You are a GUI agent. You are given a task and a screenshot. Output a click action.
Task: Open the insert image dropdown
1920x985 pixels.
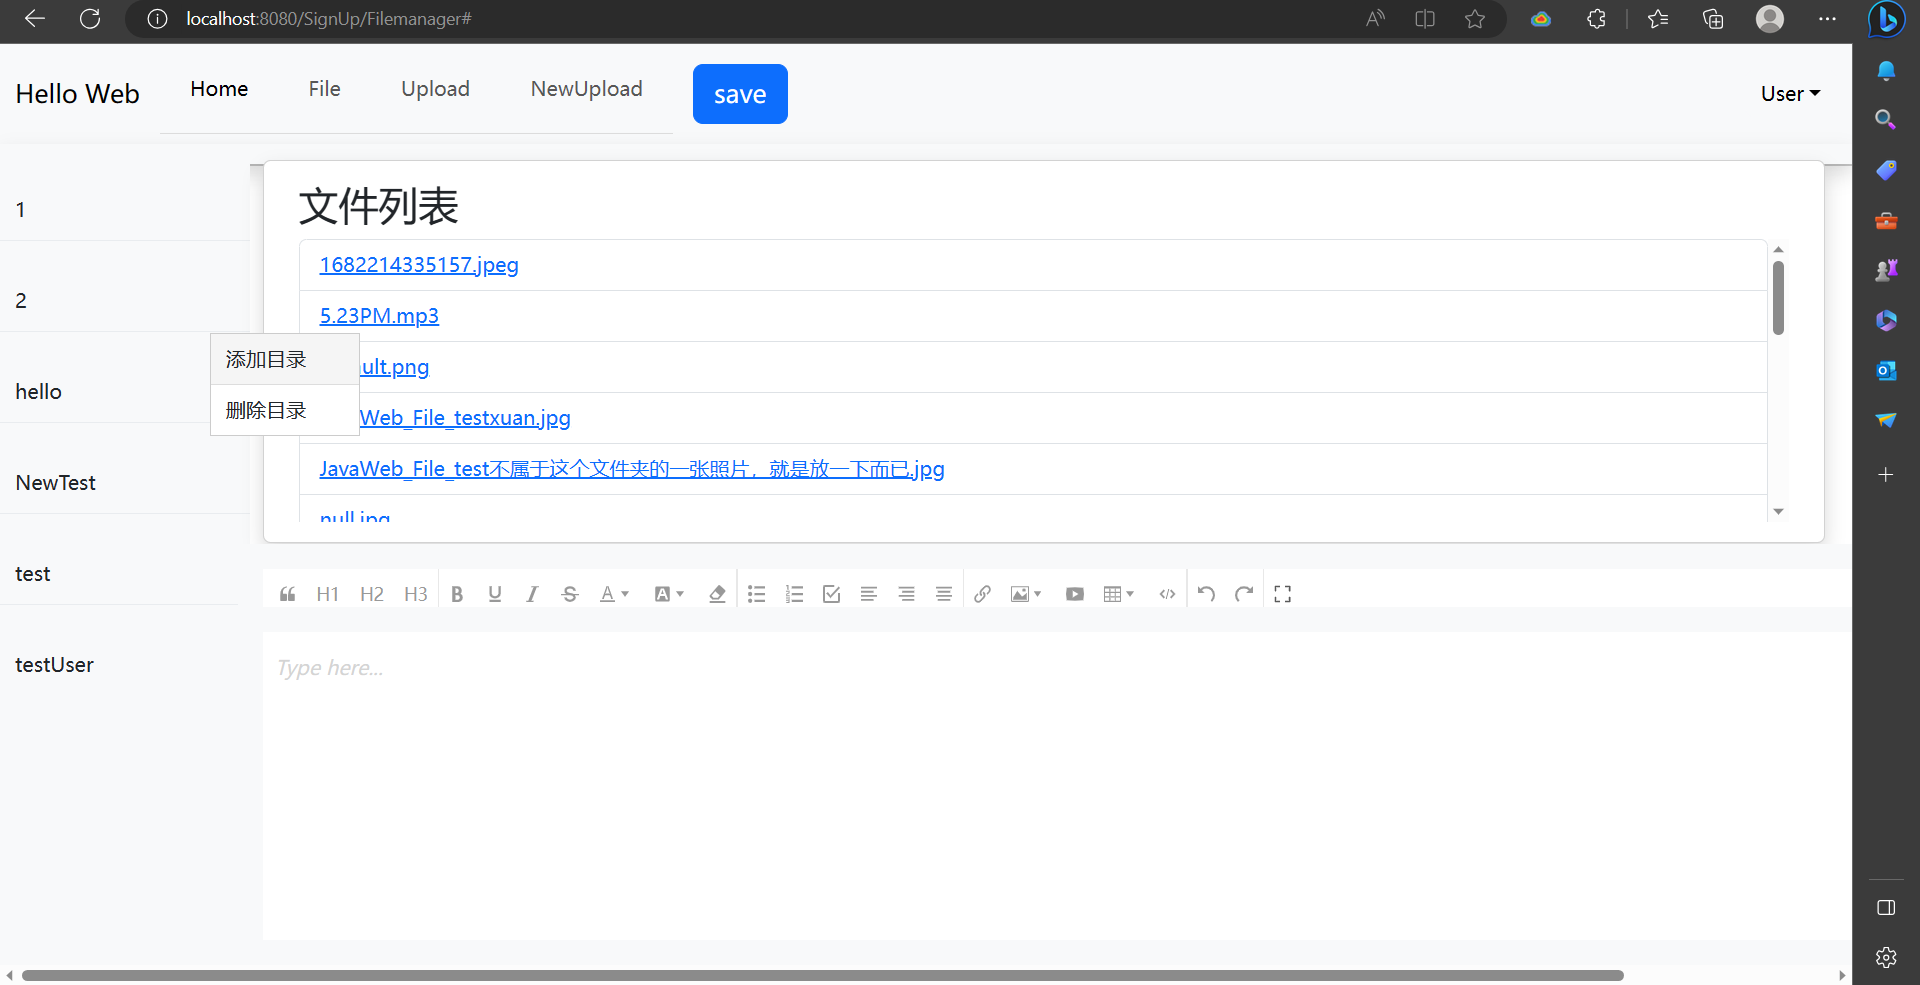[x=1026, y=594]
